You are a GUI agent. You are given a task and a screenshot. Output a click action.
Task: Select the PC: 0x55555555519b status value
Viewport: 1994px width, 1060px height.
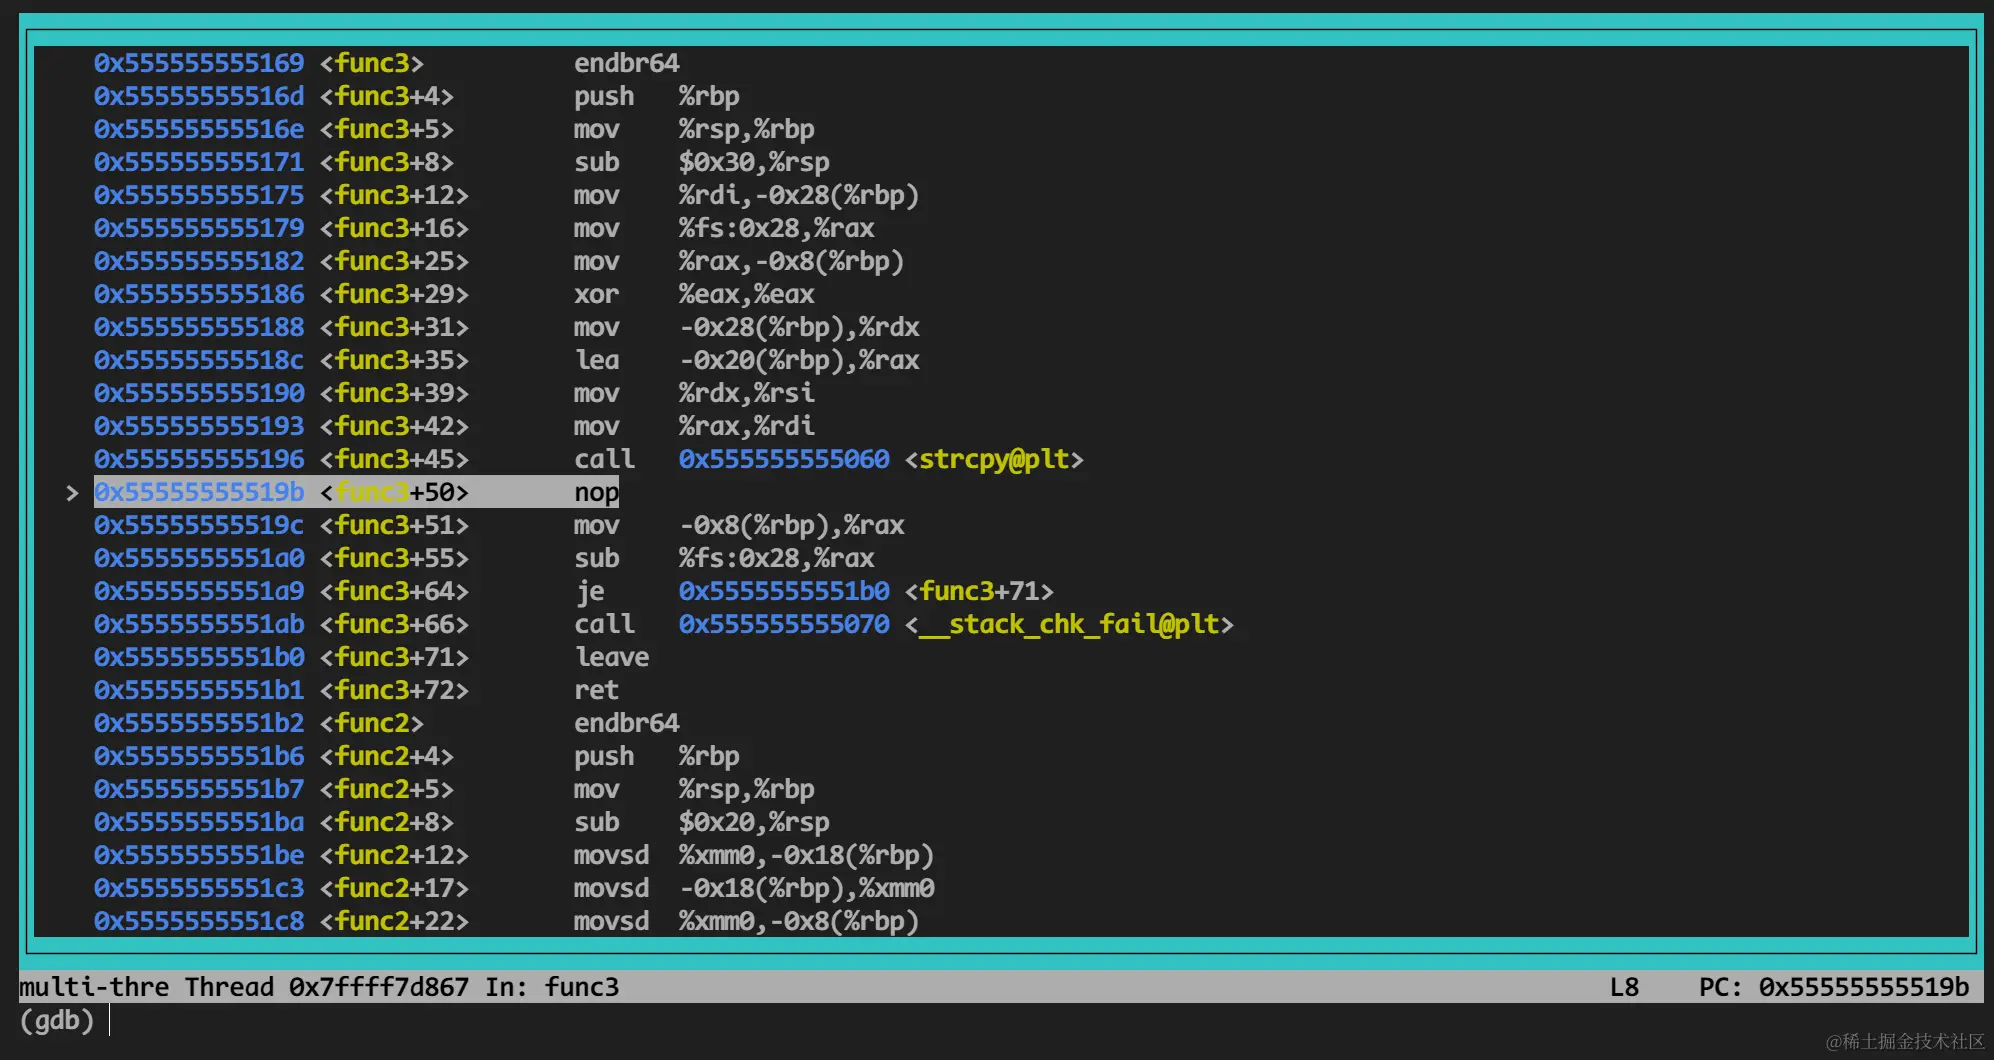(1834, 987)
